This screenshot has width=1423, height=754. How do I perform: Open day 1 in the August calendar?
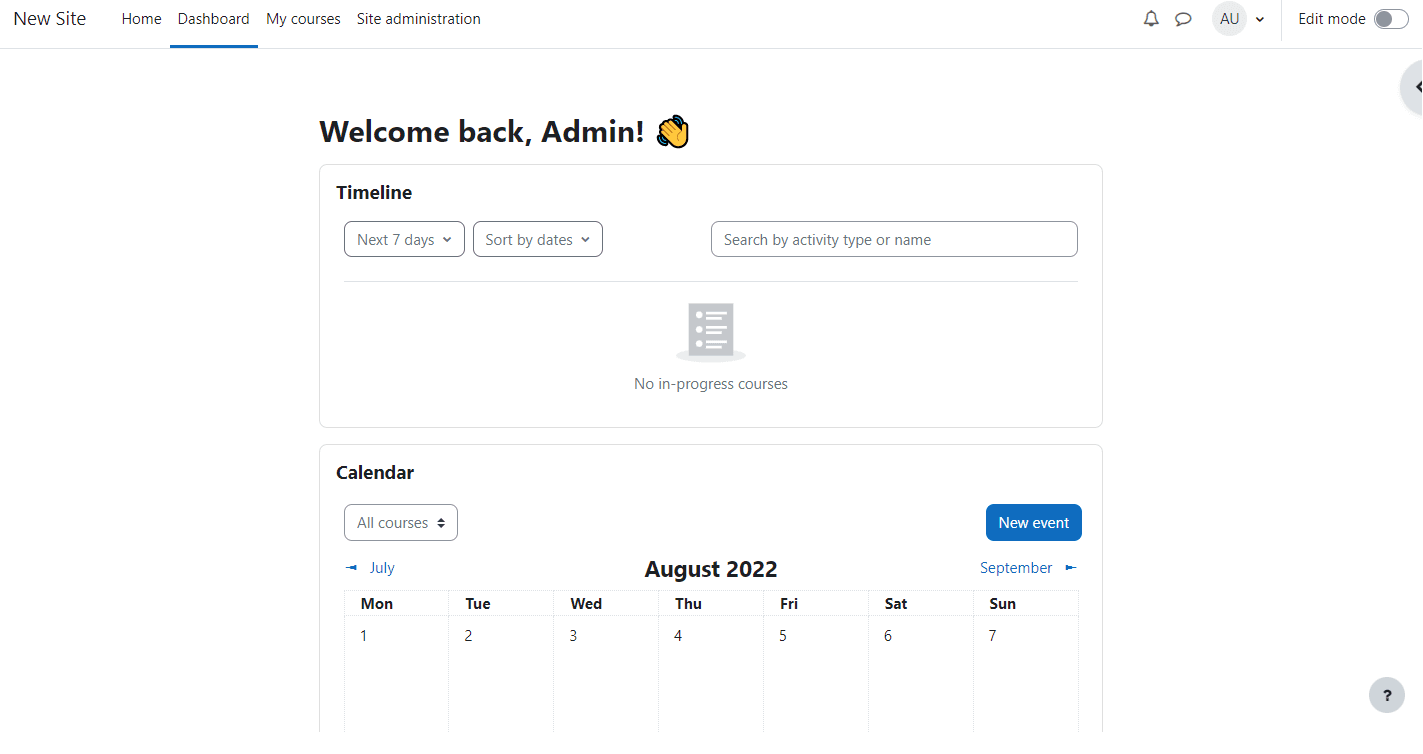[x=364, y=636]
